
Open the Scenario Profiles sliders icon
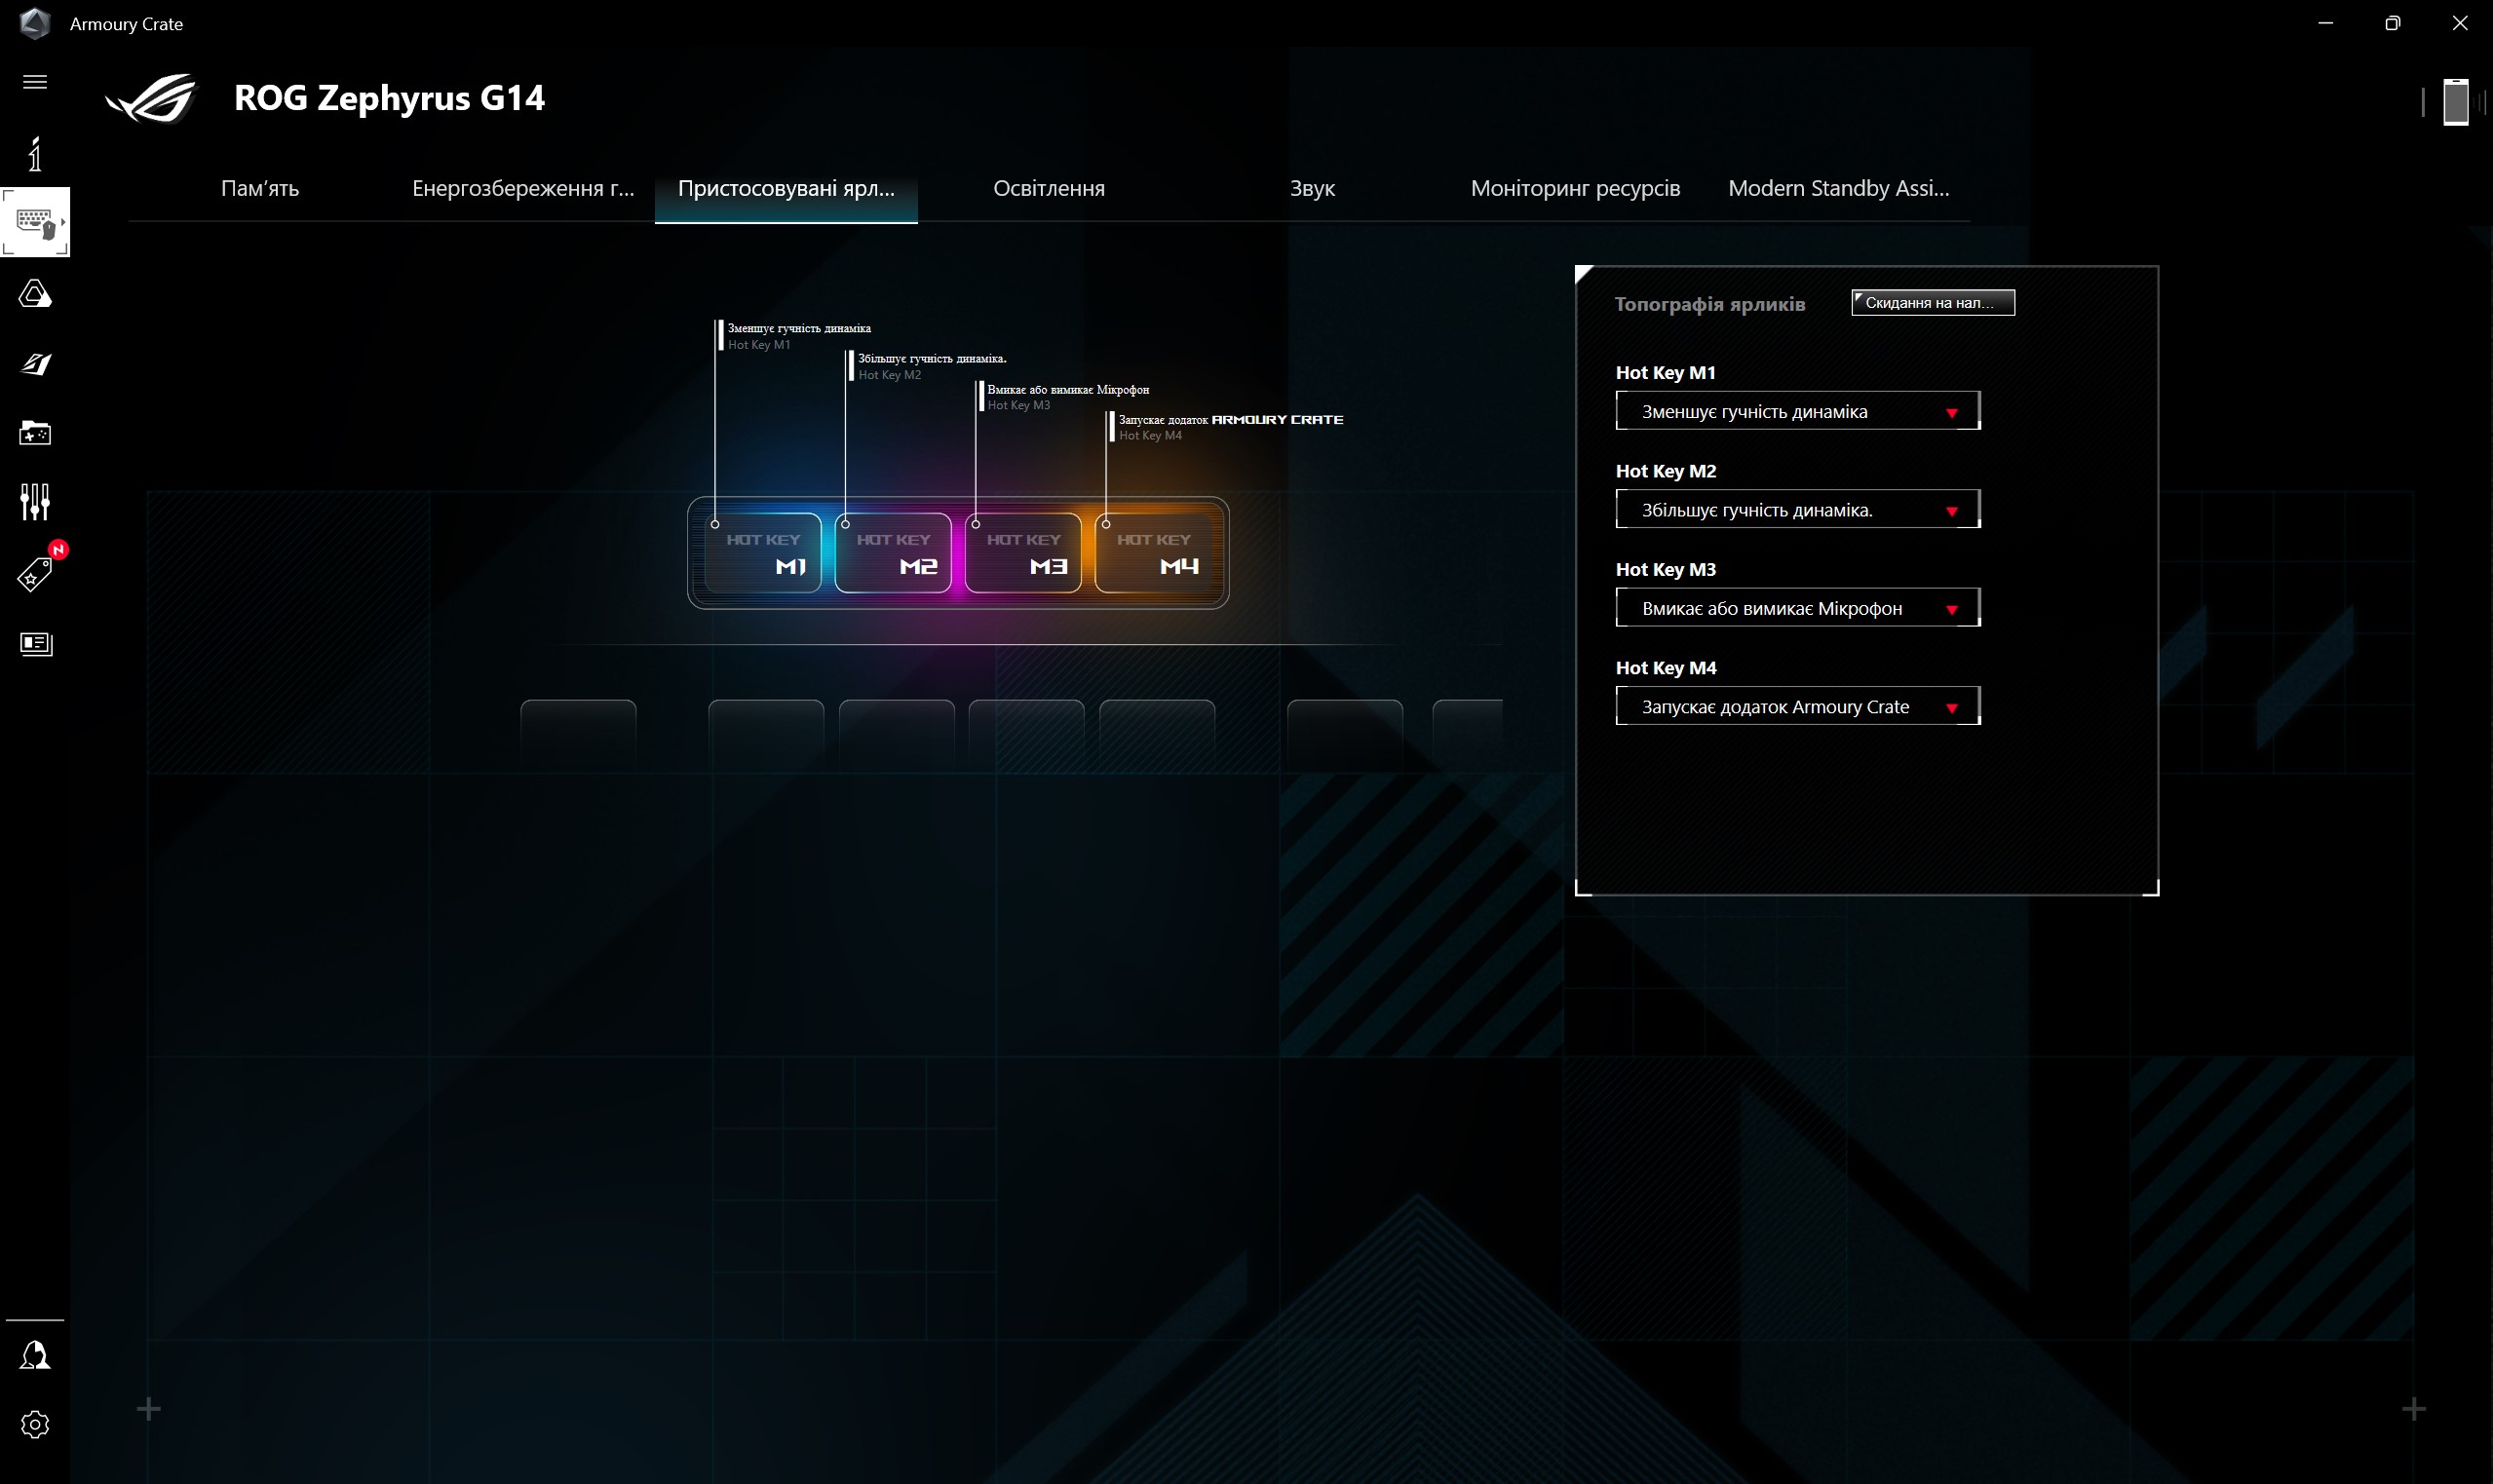tap(35, 502)
